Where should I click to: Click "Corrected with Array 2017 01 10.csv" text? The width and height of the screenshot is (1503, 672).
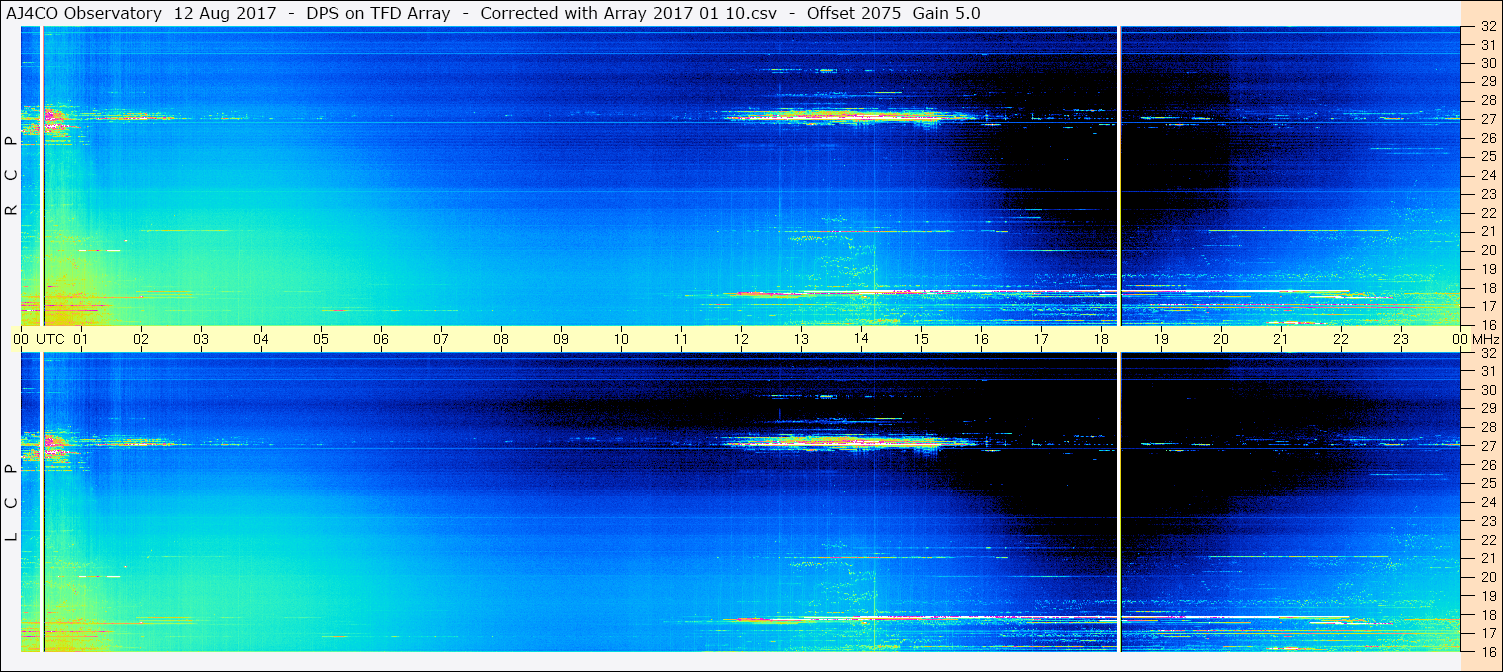[629, 14]
